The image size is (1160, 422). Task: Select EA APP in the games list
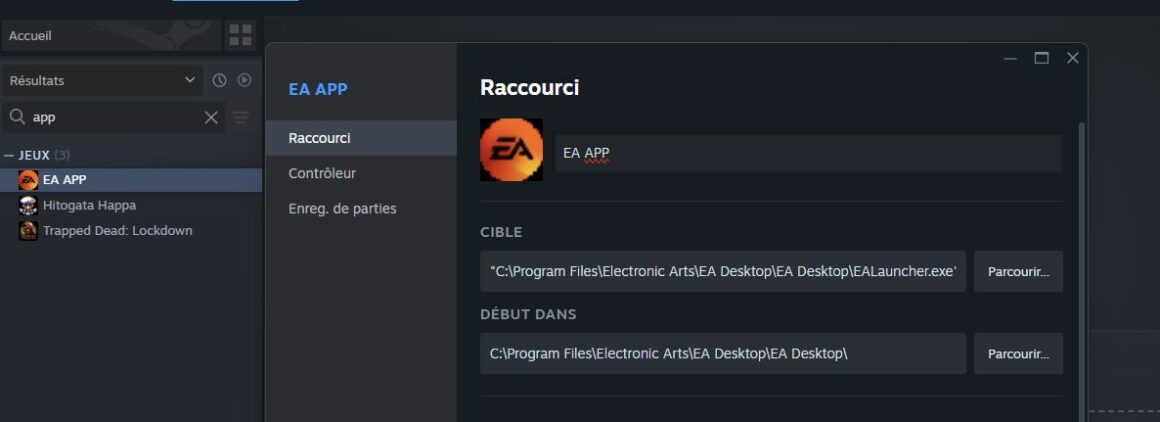[65, 180]
